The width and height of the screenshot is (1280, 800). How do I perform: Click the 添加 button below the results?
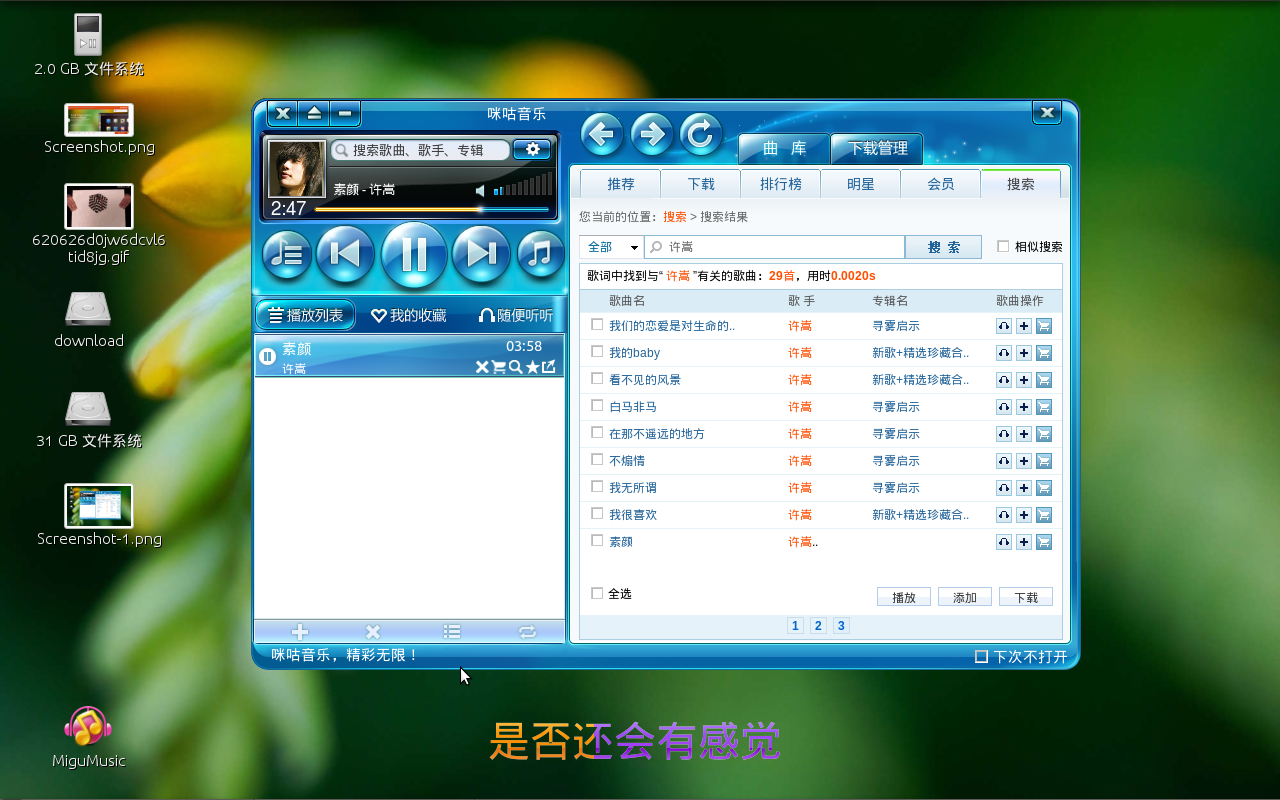[x=965, y=597]
